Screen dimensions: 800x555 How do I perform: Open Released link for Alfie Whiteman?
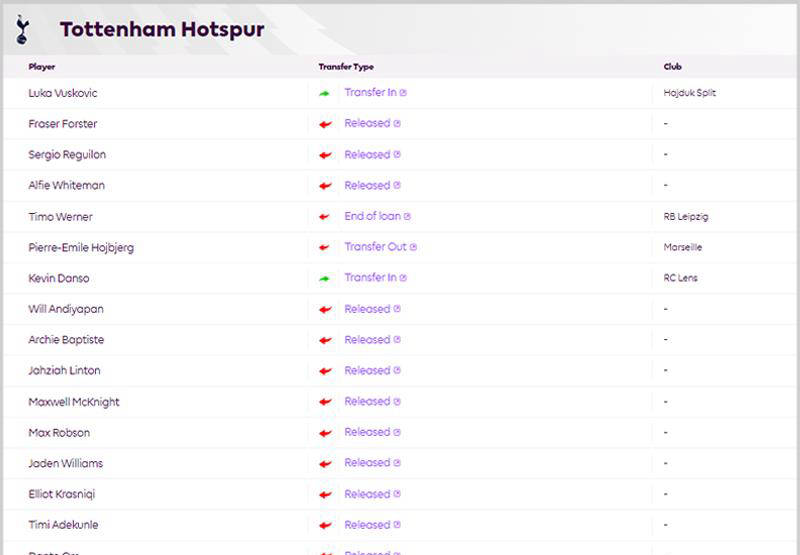tap(367, 185)
